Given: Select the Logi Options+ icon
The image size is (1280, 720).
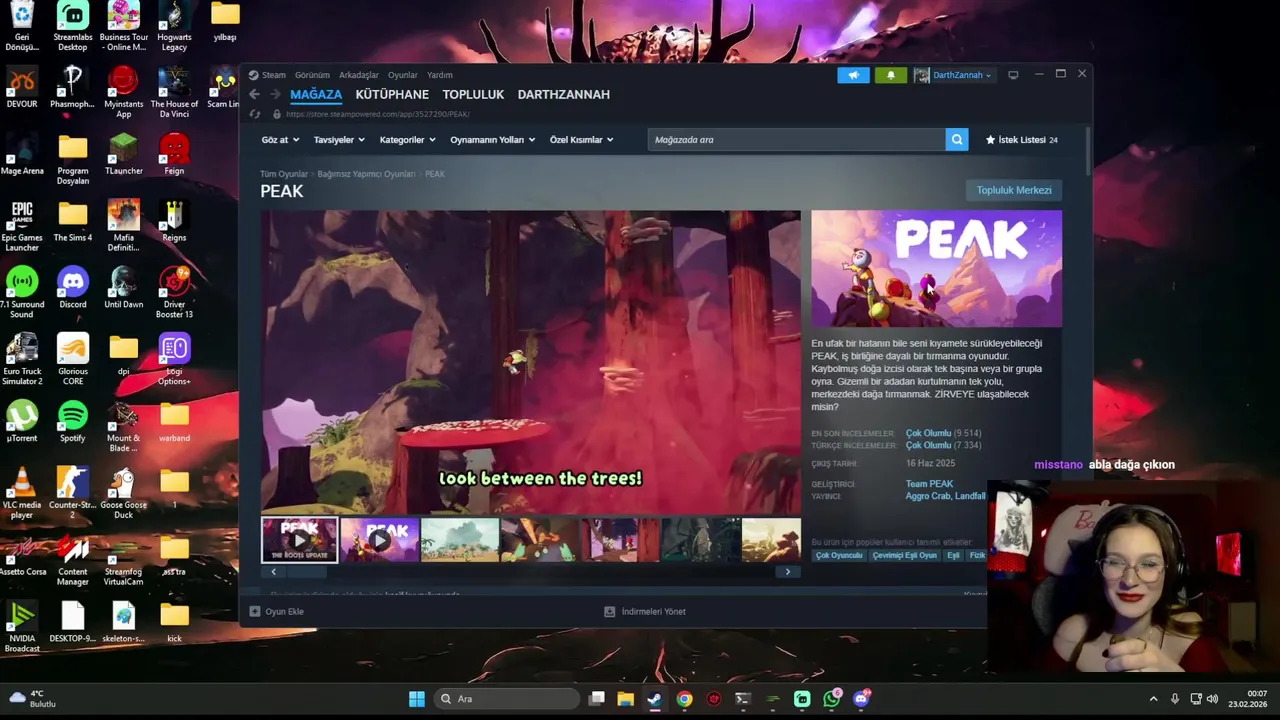Looking at the screenshot, I should tap(174, 359).
